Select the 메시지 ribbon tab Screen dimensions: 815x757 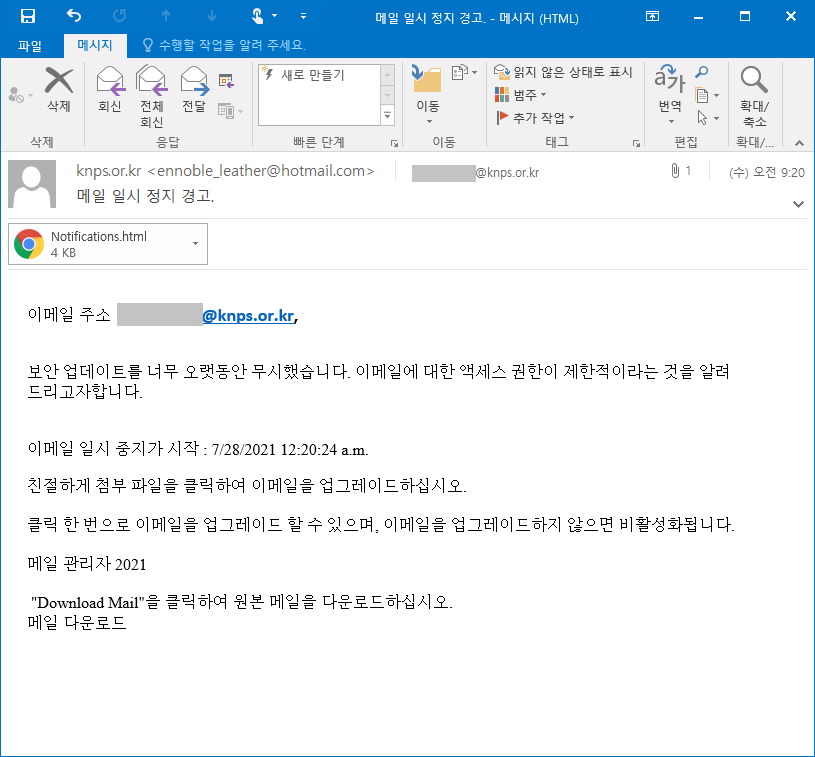[95, 45]
